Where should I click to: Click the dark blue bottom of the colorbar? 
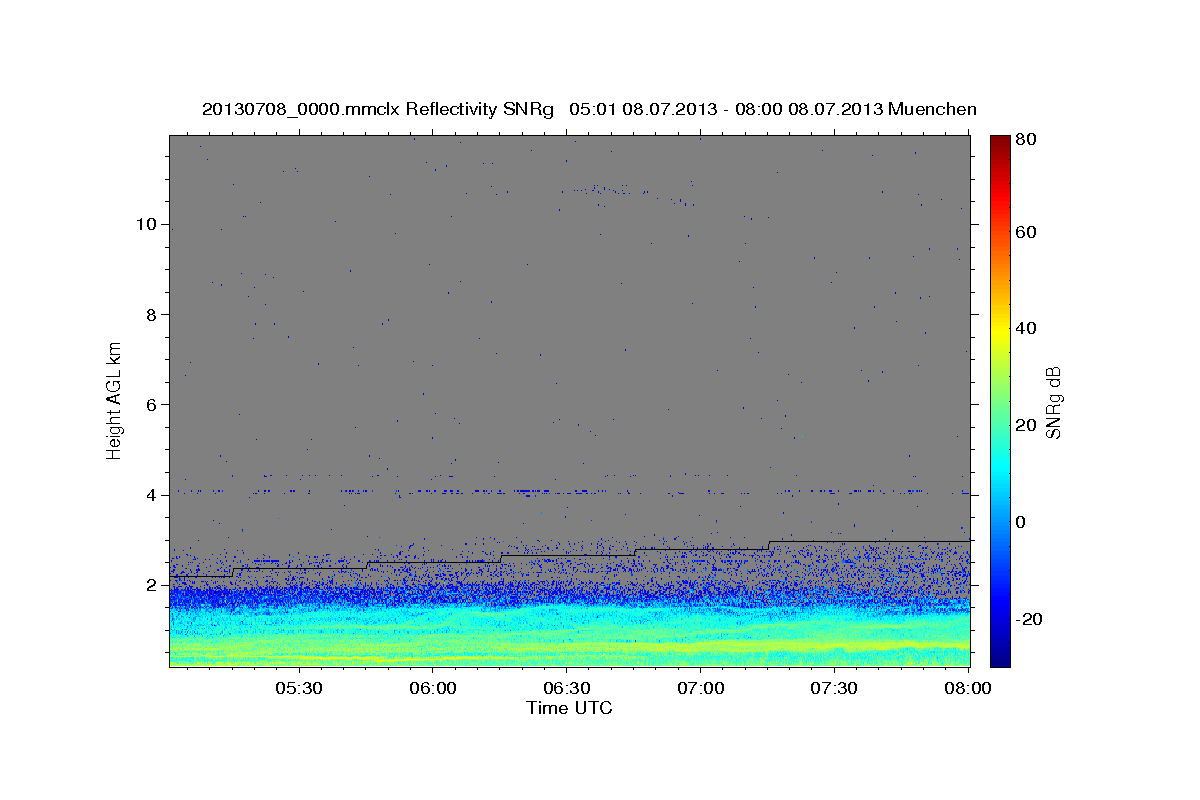pyautogui.click(x=1000, y=655)
